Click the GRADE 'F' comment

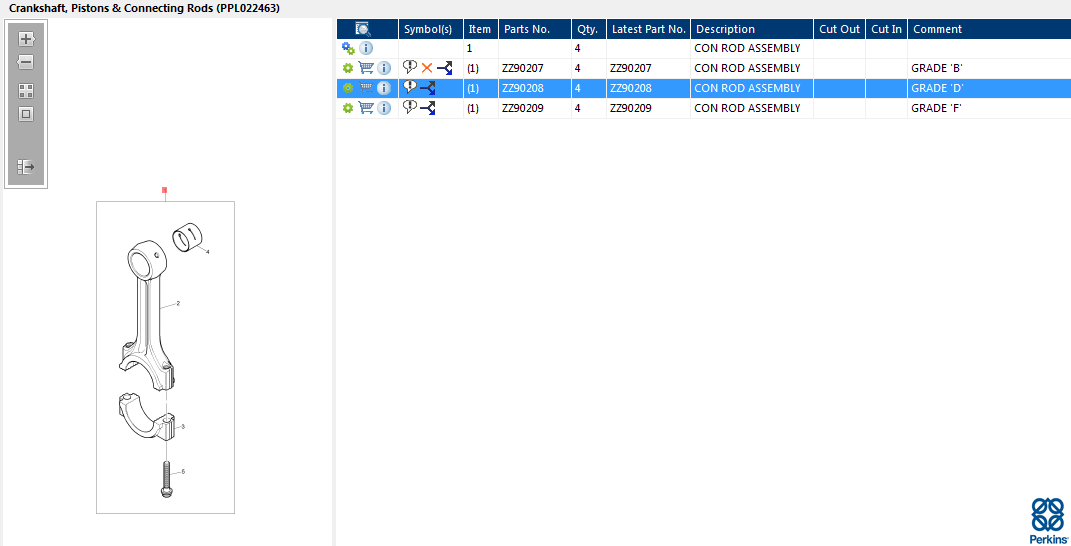coord(936,108)
